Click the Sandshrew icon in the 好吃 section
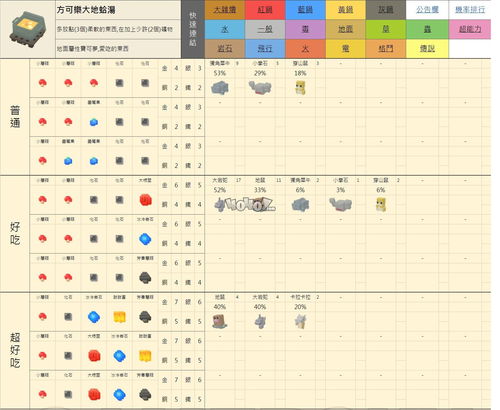The image size is (500, 410). pos(381,205)
